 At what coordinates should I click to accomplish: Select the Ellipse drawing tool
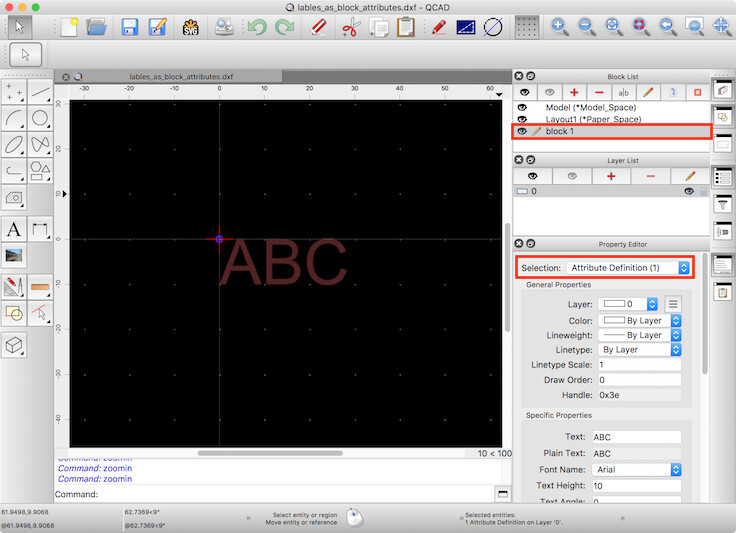coord(14,145)
